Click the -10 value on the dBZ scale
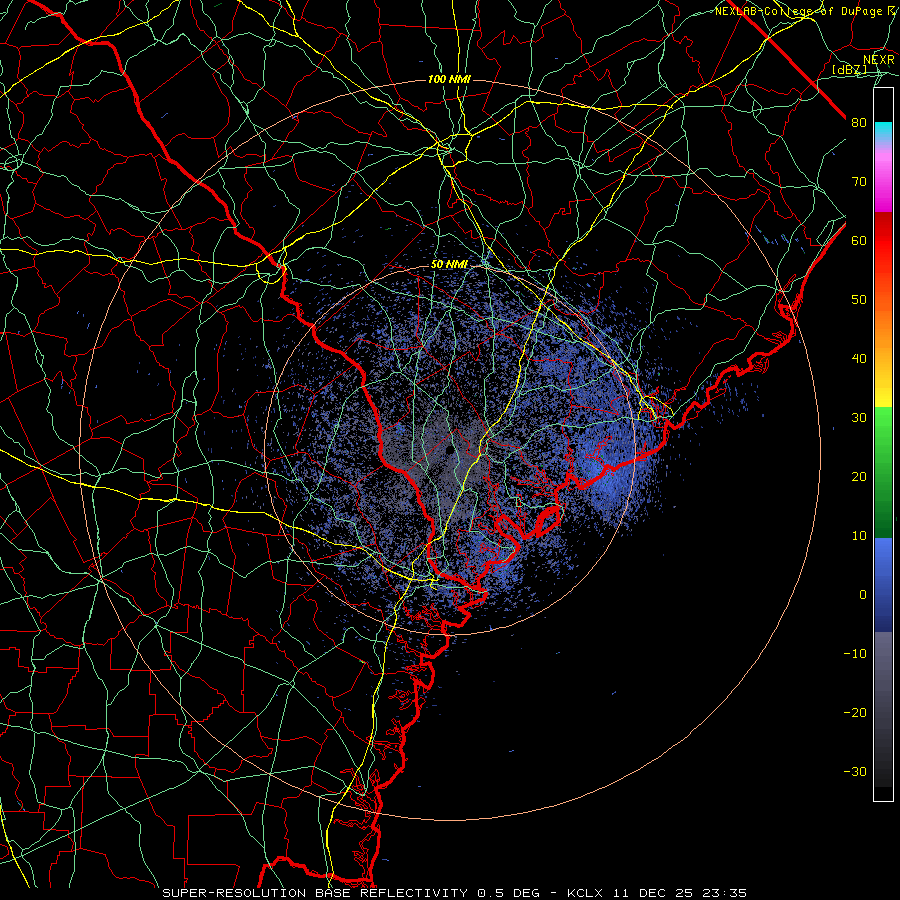The height and width of the screenshot is (900, 900). point(855,654)
